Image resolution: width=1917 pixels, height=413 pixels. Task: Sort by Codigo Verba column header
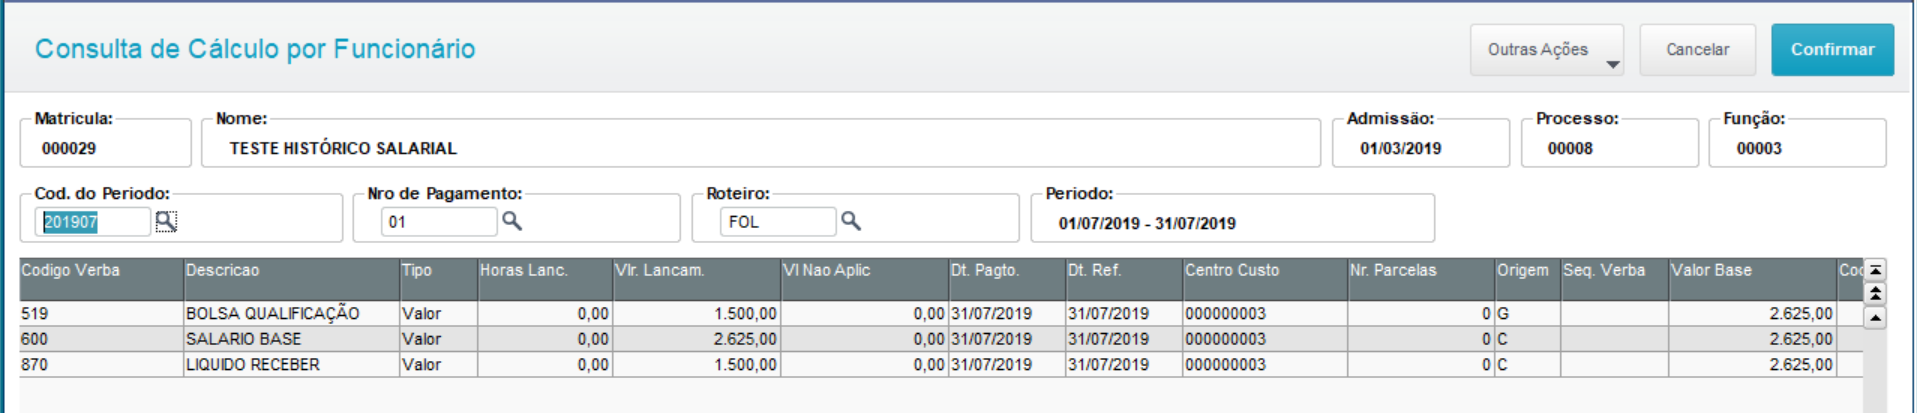tap(101, 279)
